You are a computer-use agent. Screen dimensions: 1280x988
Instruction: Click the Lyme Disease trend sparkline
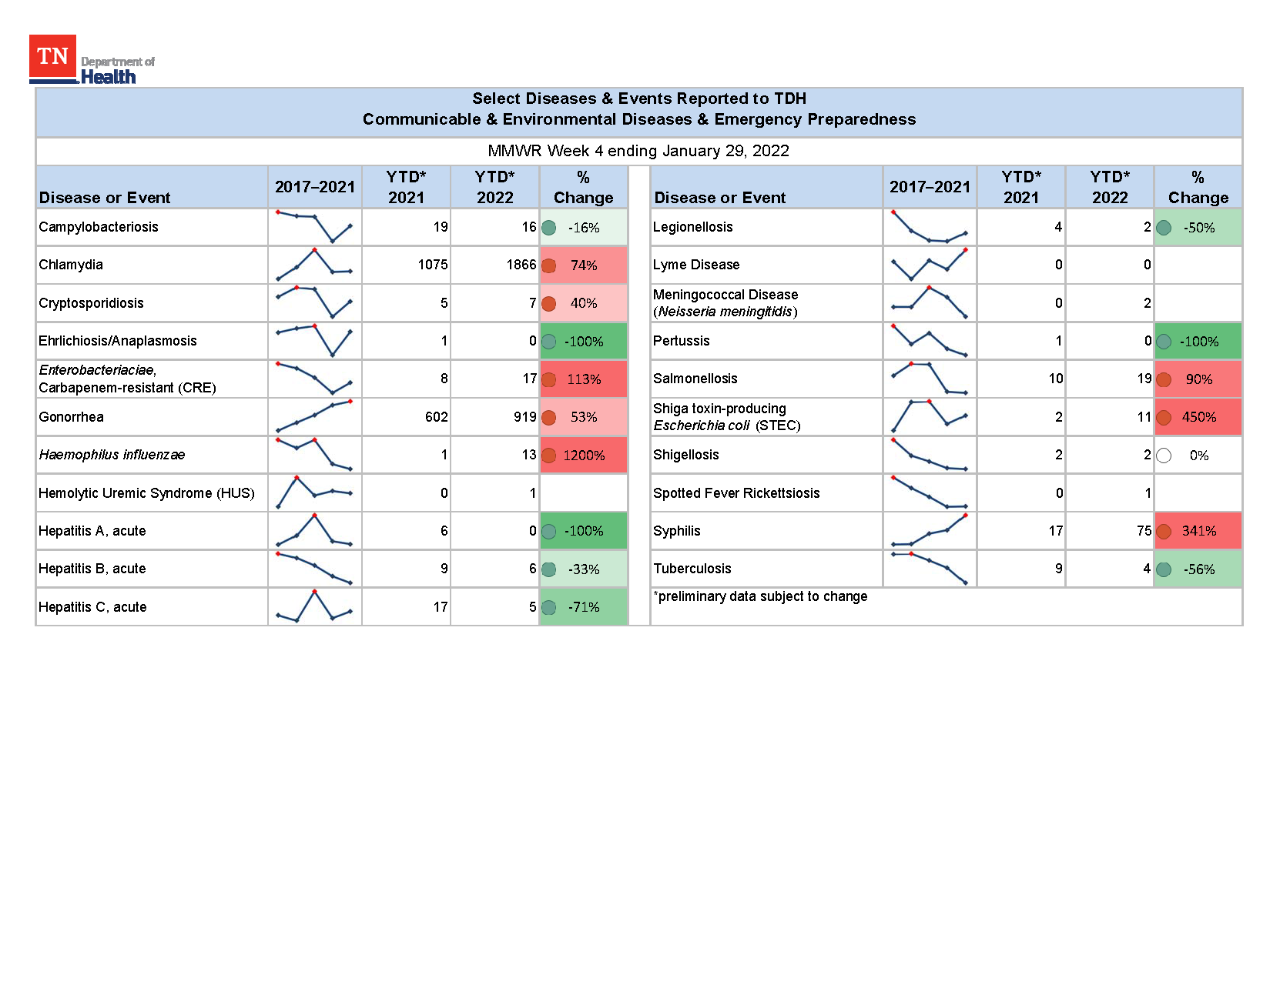pyautogui.click(x=929, y=264)
